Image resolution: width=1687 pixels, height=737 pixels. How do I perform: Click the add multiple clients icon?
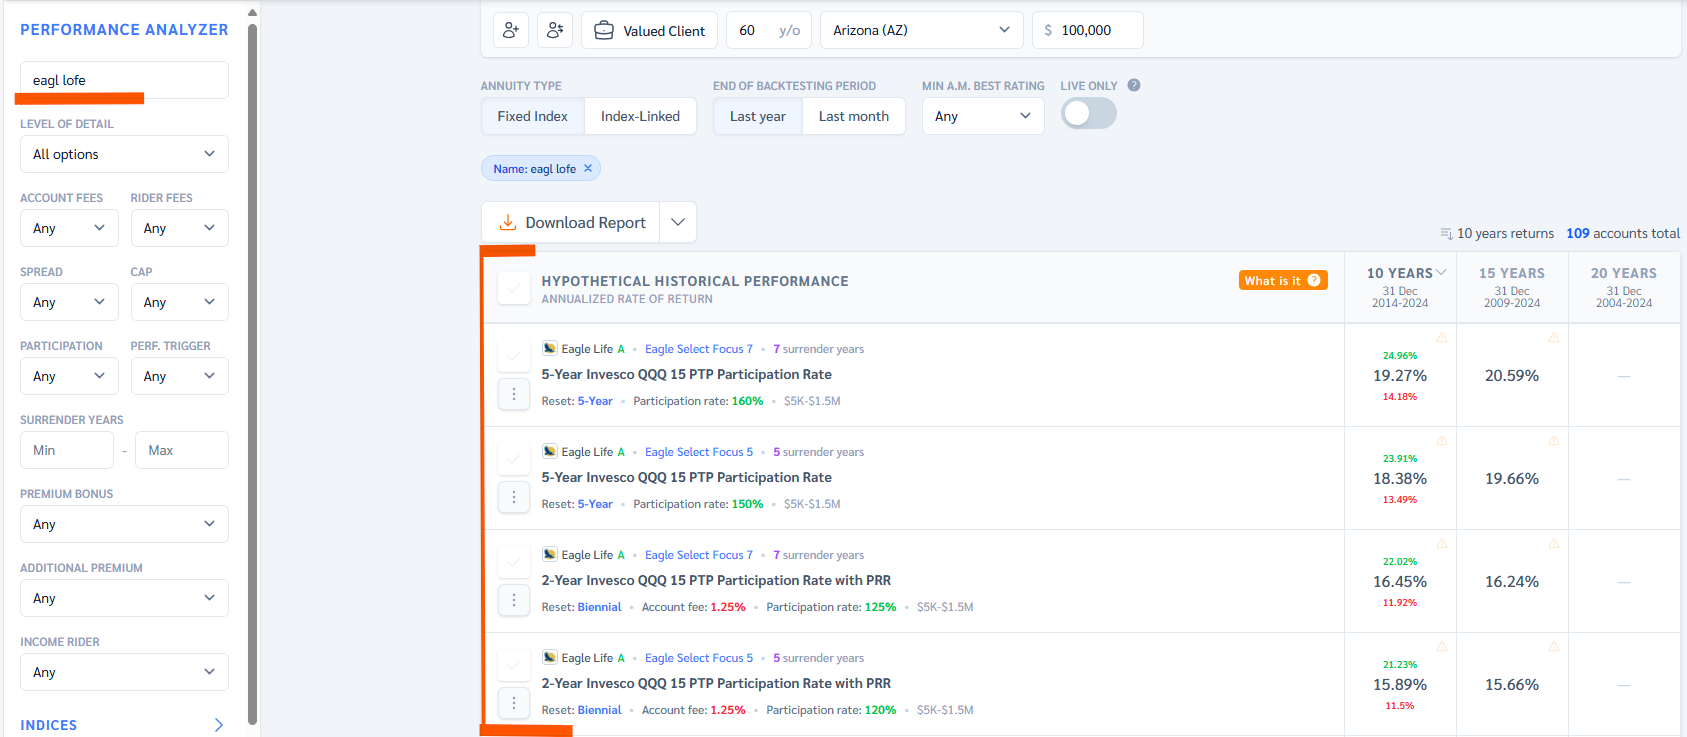[555, 30]
